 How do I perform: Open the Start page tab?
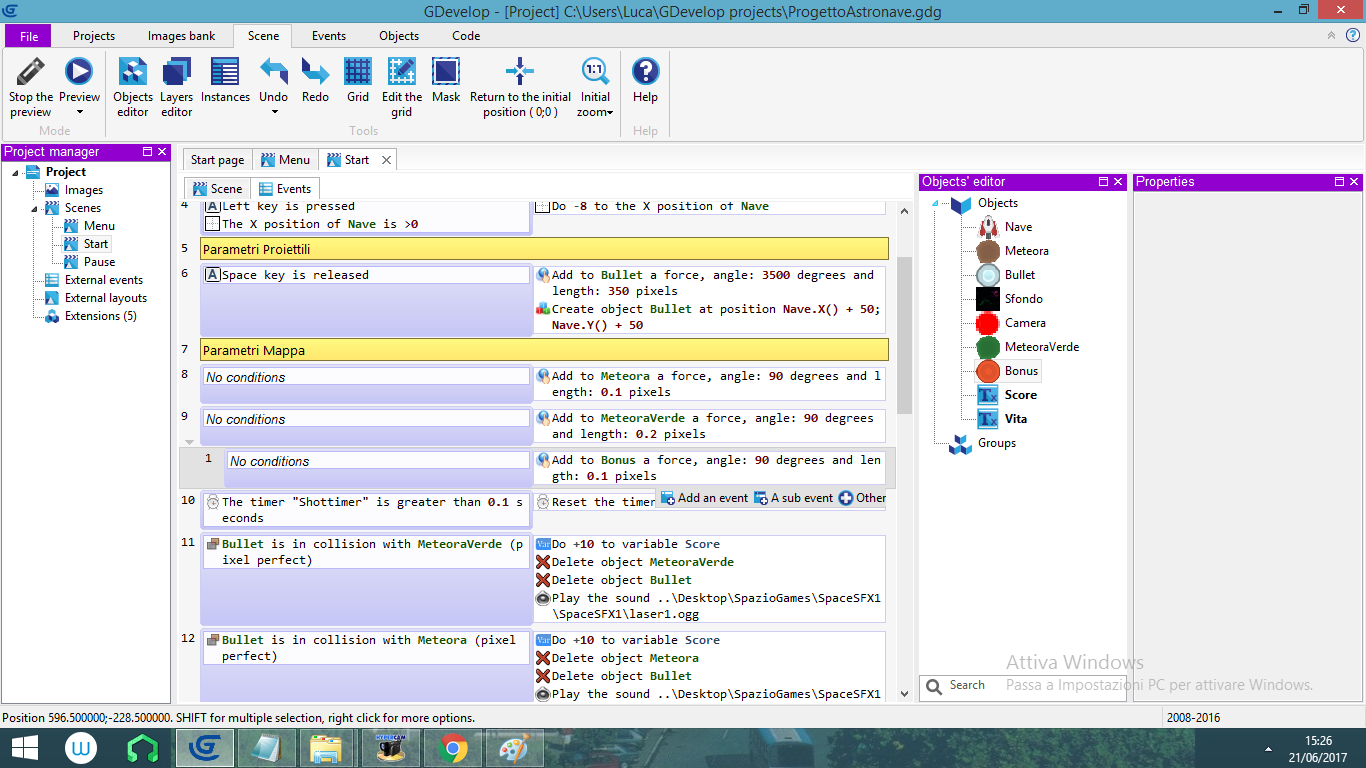click(x=217, y=160)
